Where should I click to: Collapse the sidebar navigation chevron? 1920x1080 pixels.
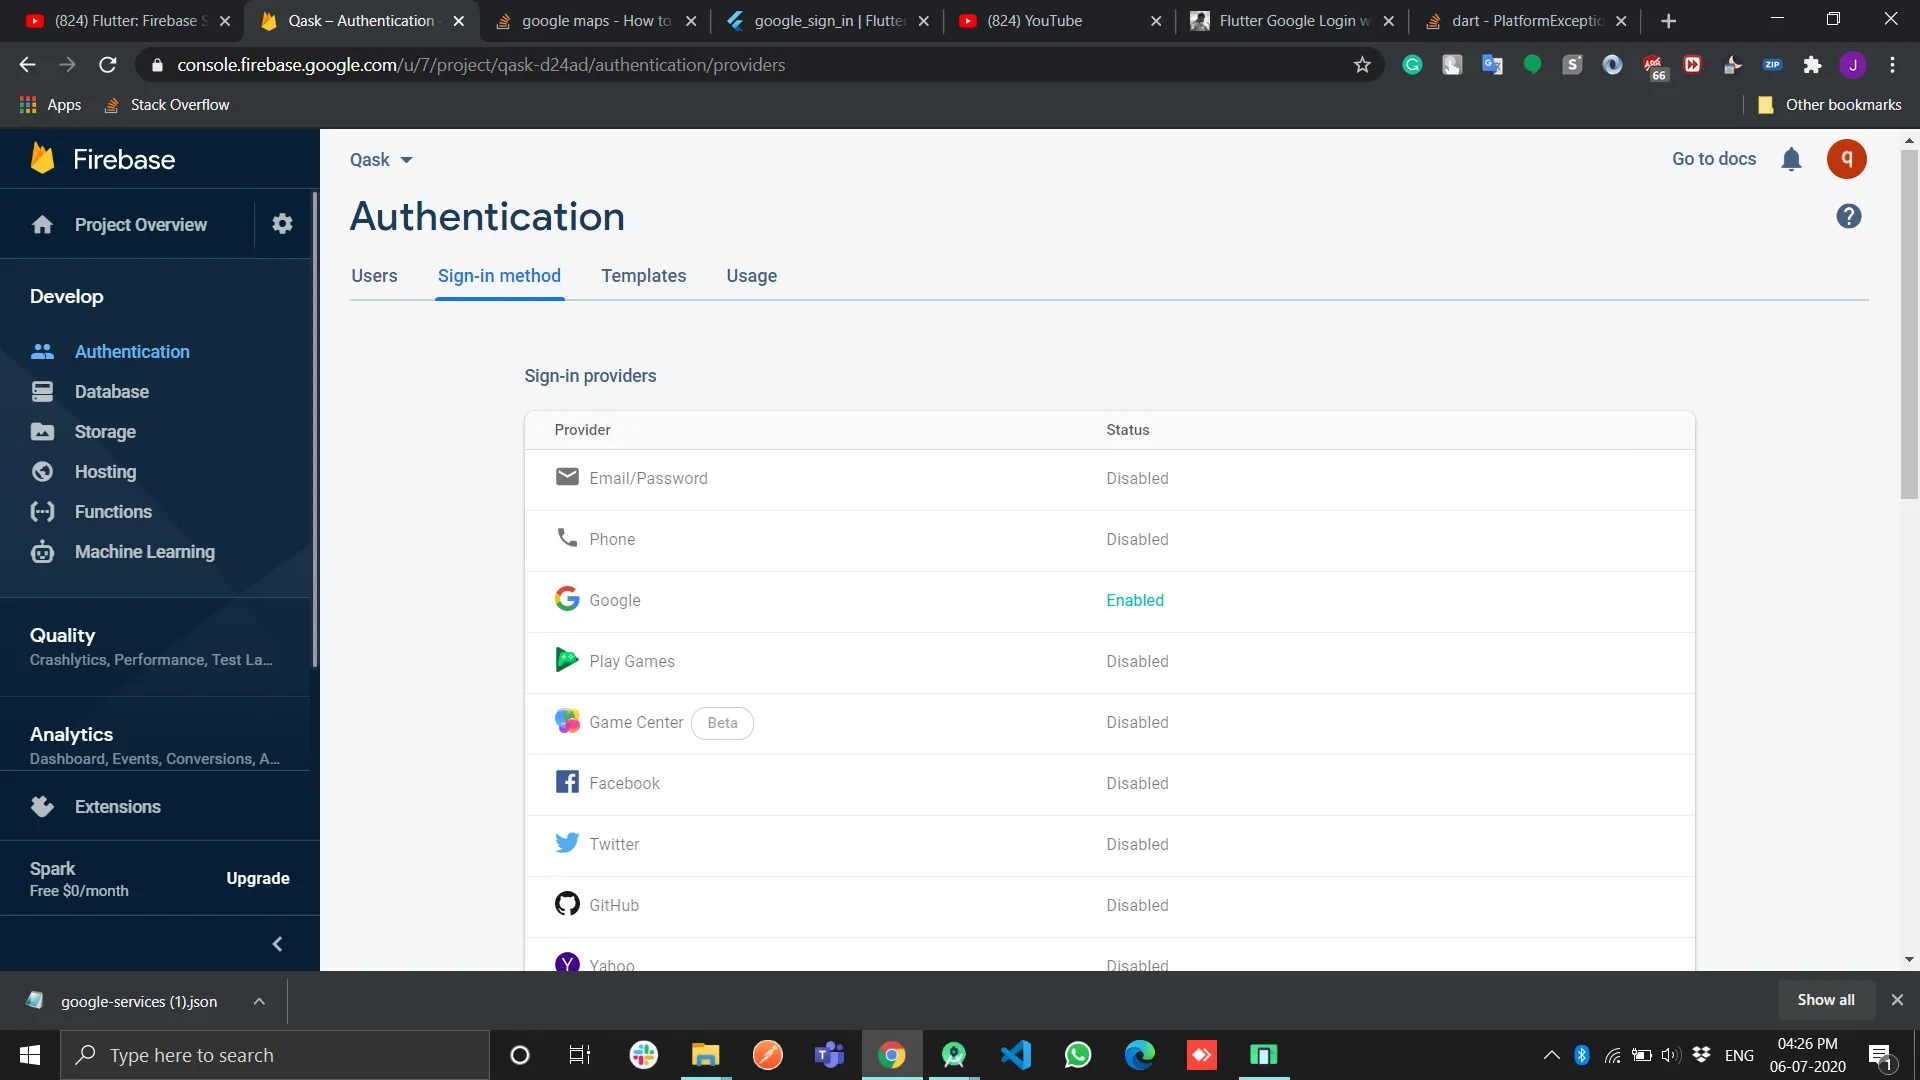pos(277,944)
